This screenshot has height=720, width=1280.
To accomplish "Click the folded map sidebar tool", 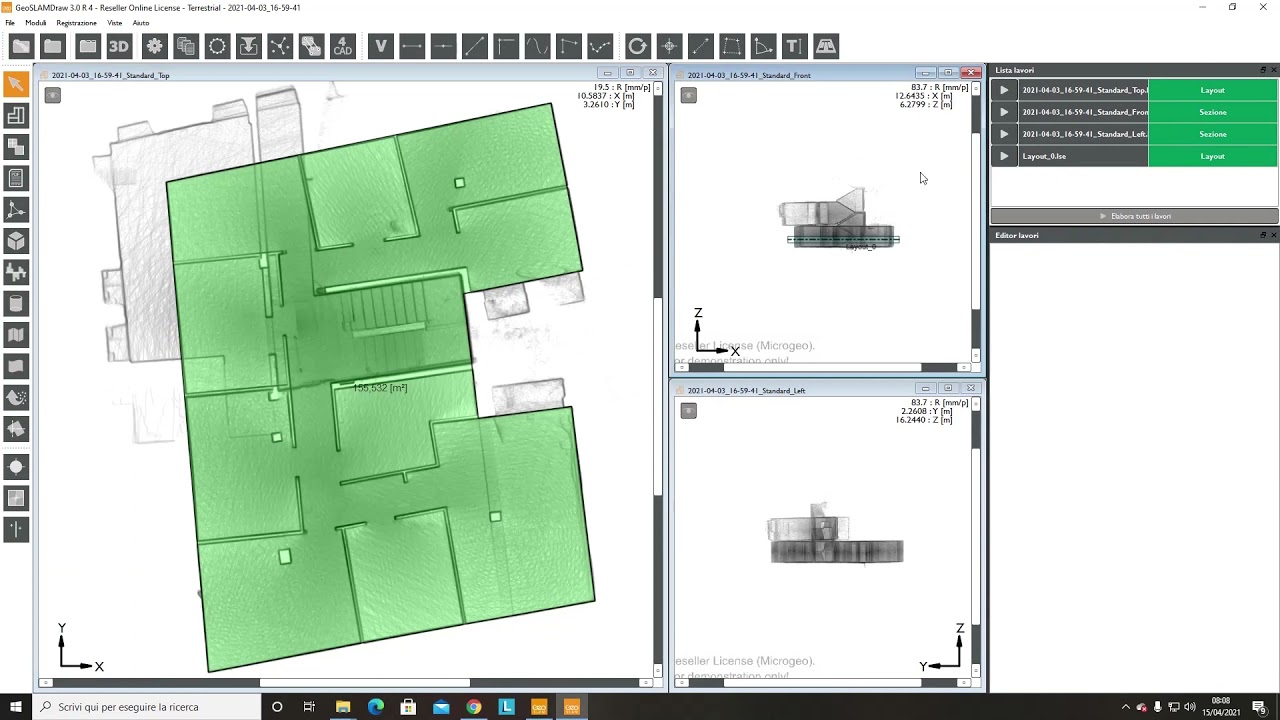I will click(x=16, y=335).
